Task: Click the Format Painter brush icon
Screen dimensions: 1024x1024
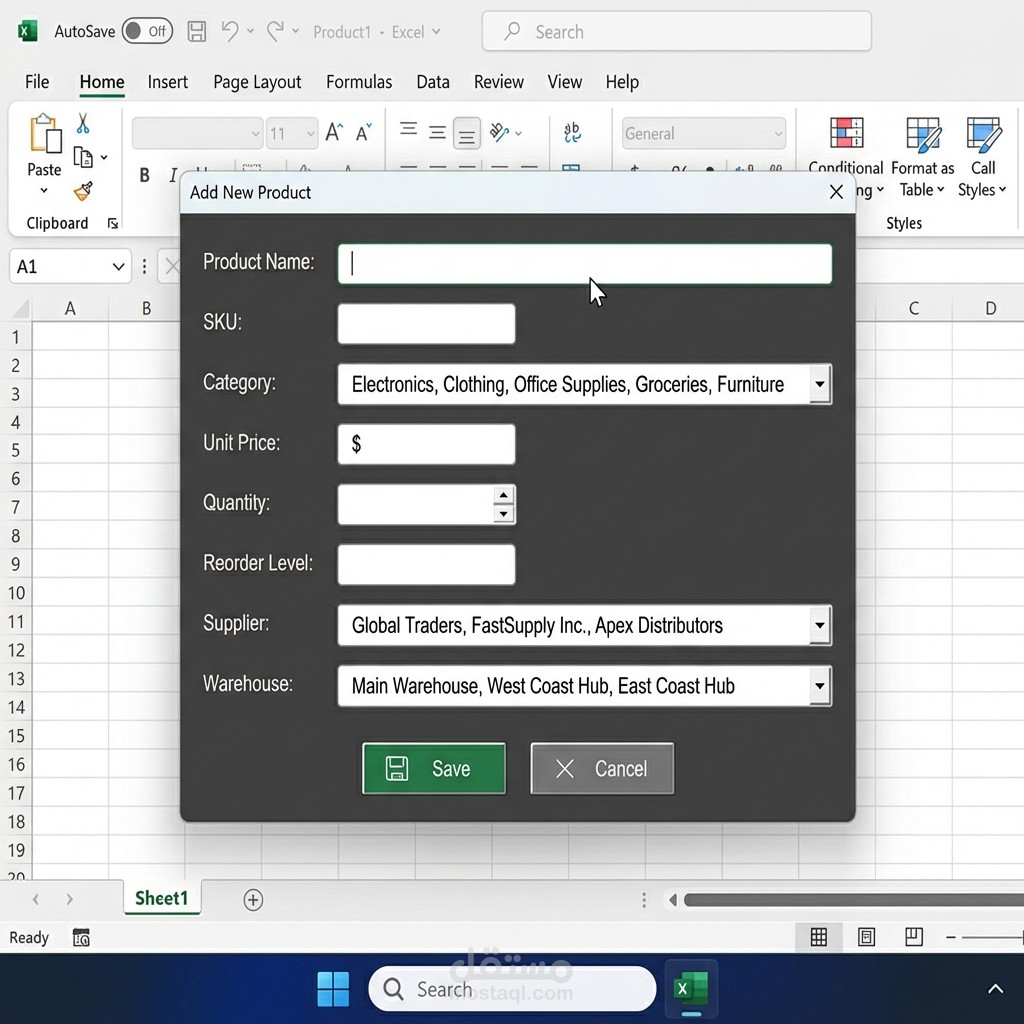Action: click(83, 190)
